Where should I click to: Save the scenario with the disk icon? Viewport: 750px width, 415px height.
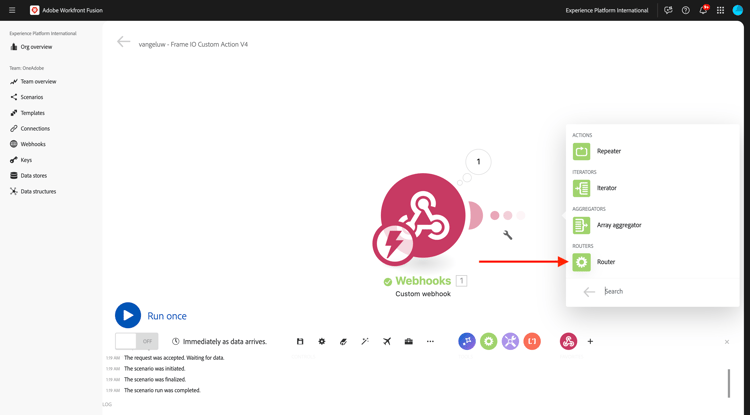tap(300, 341)
